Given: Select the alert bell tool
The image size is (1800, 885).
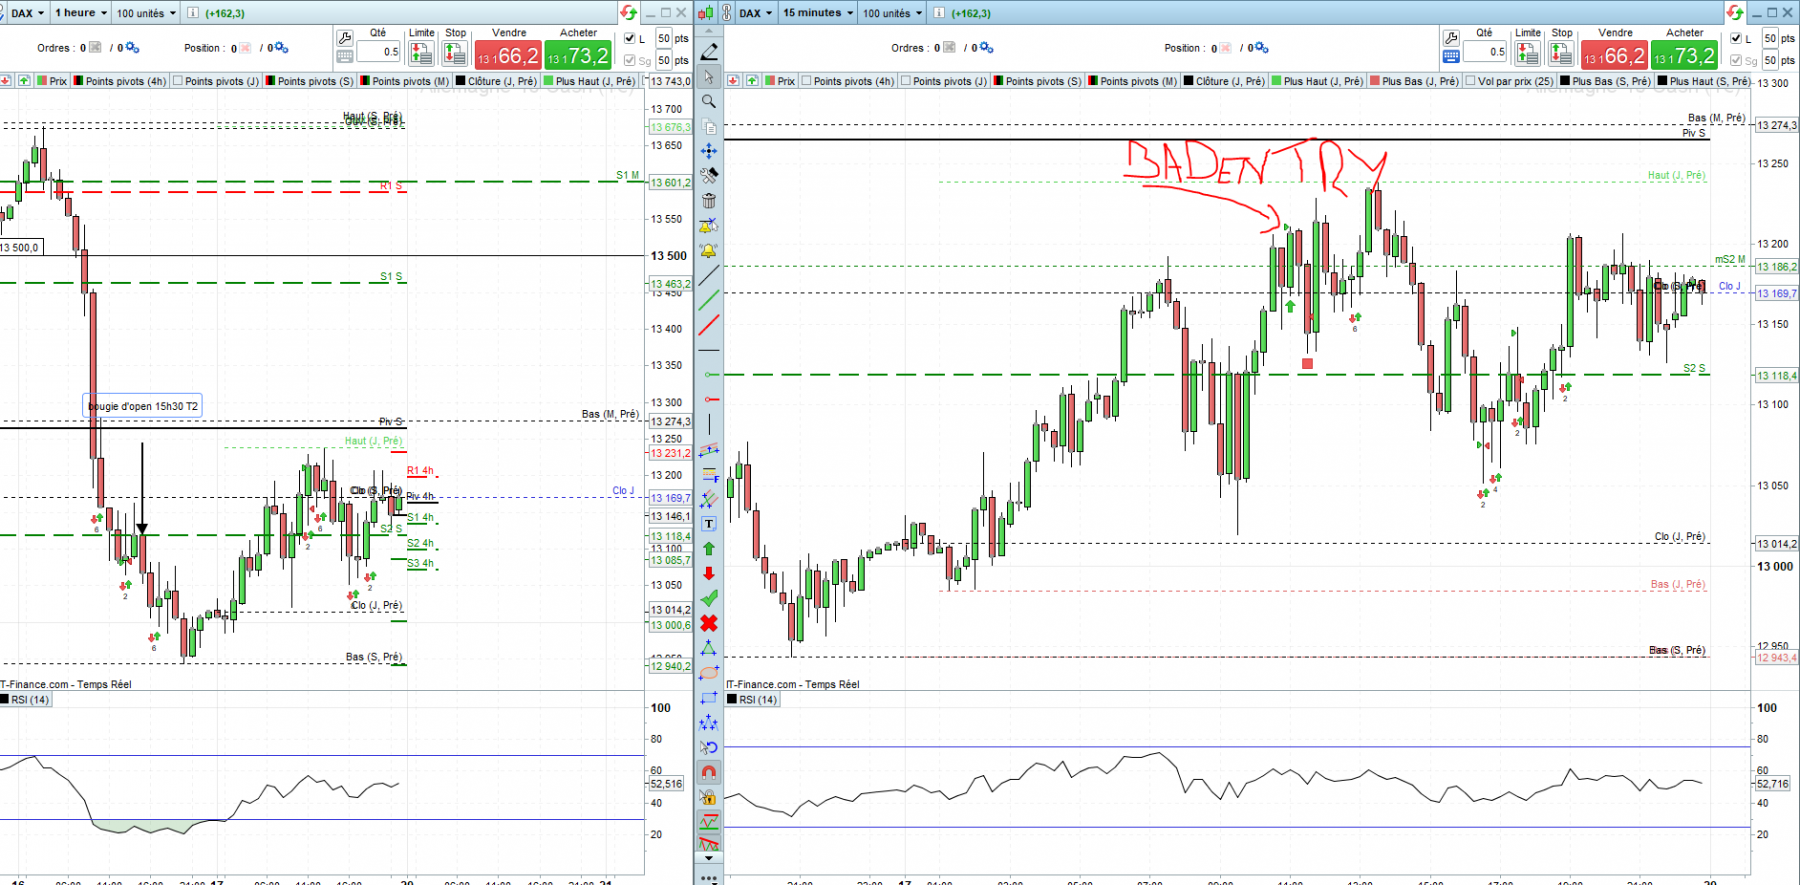Looking at the screenshot, I should pos(709,251).
